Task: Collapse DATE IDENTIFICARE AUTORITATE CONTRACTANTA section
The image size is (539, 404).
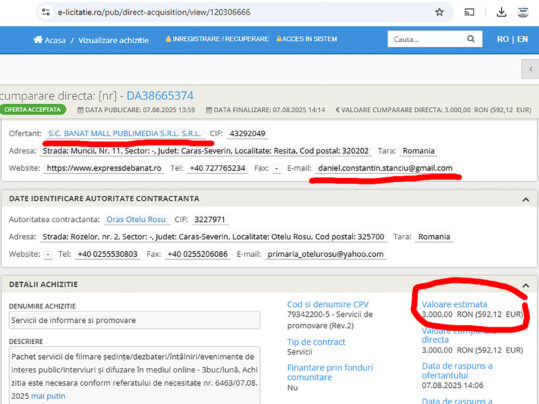Action: pyautogui.click(x=526, y=199)
